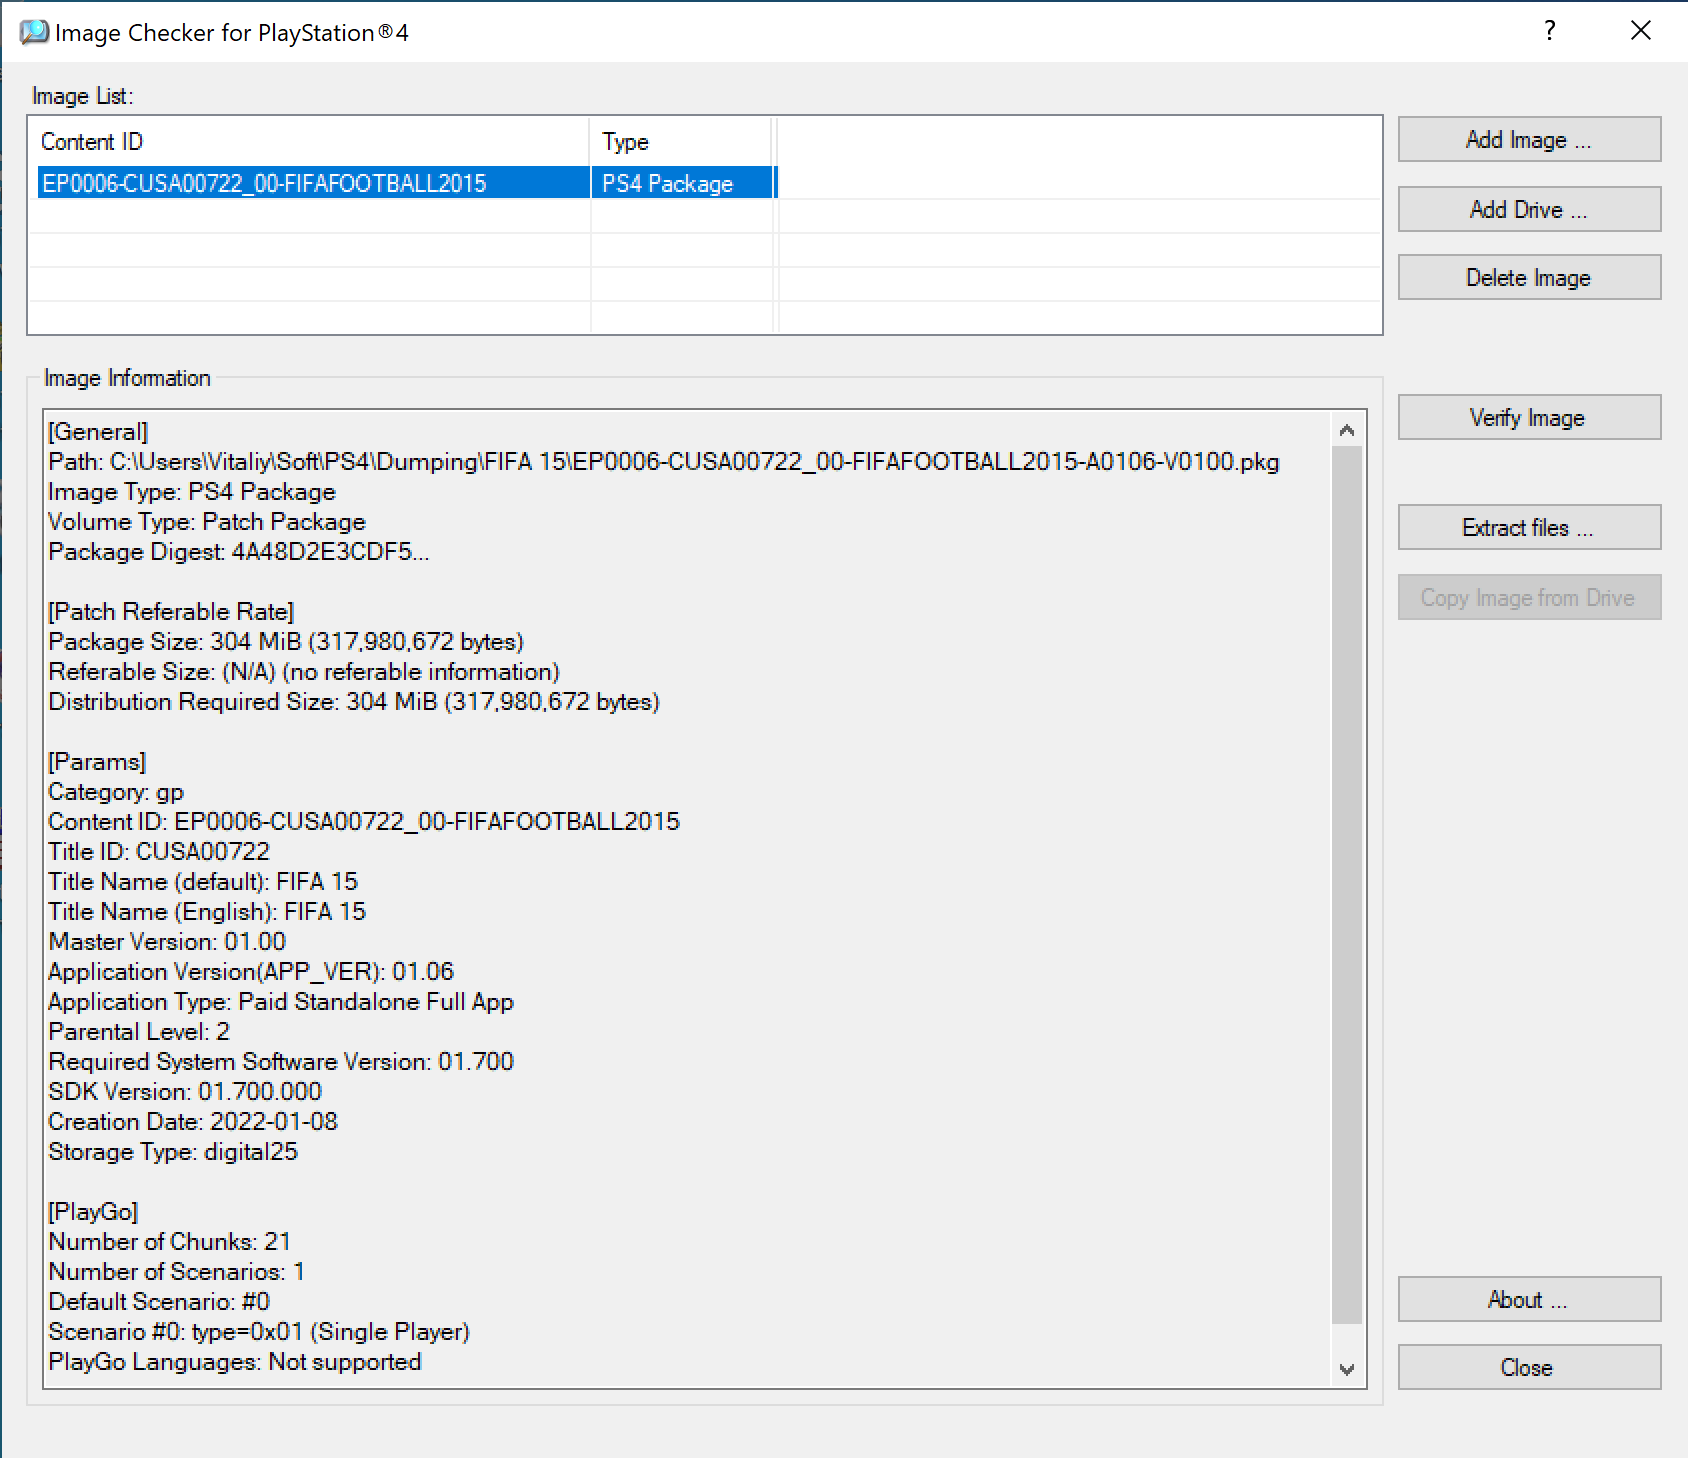Viewport: 1688px width, 1458px height.
Task: Click the Title Name (English): FIFA 15 line
Action: coord(207,912)
